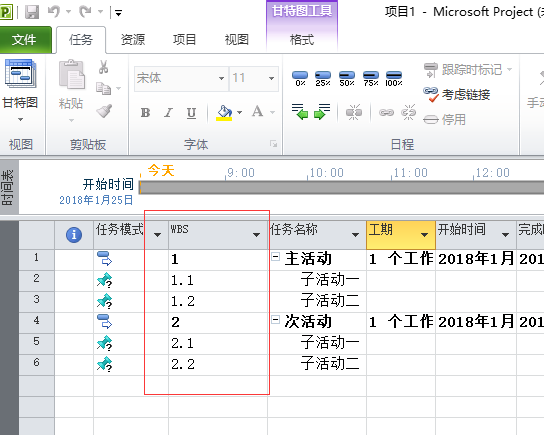Mark task 0% complete
This screenshot has width=544, height=435.
click(x=300, y=78)
